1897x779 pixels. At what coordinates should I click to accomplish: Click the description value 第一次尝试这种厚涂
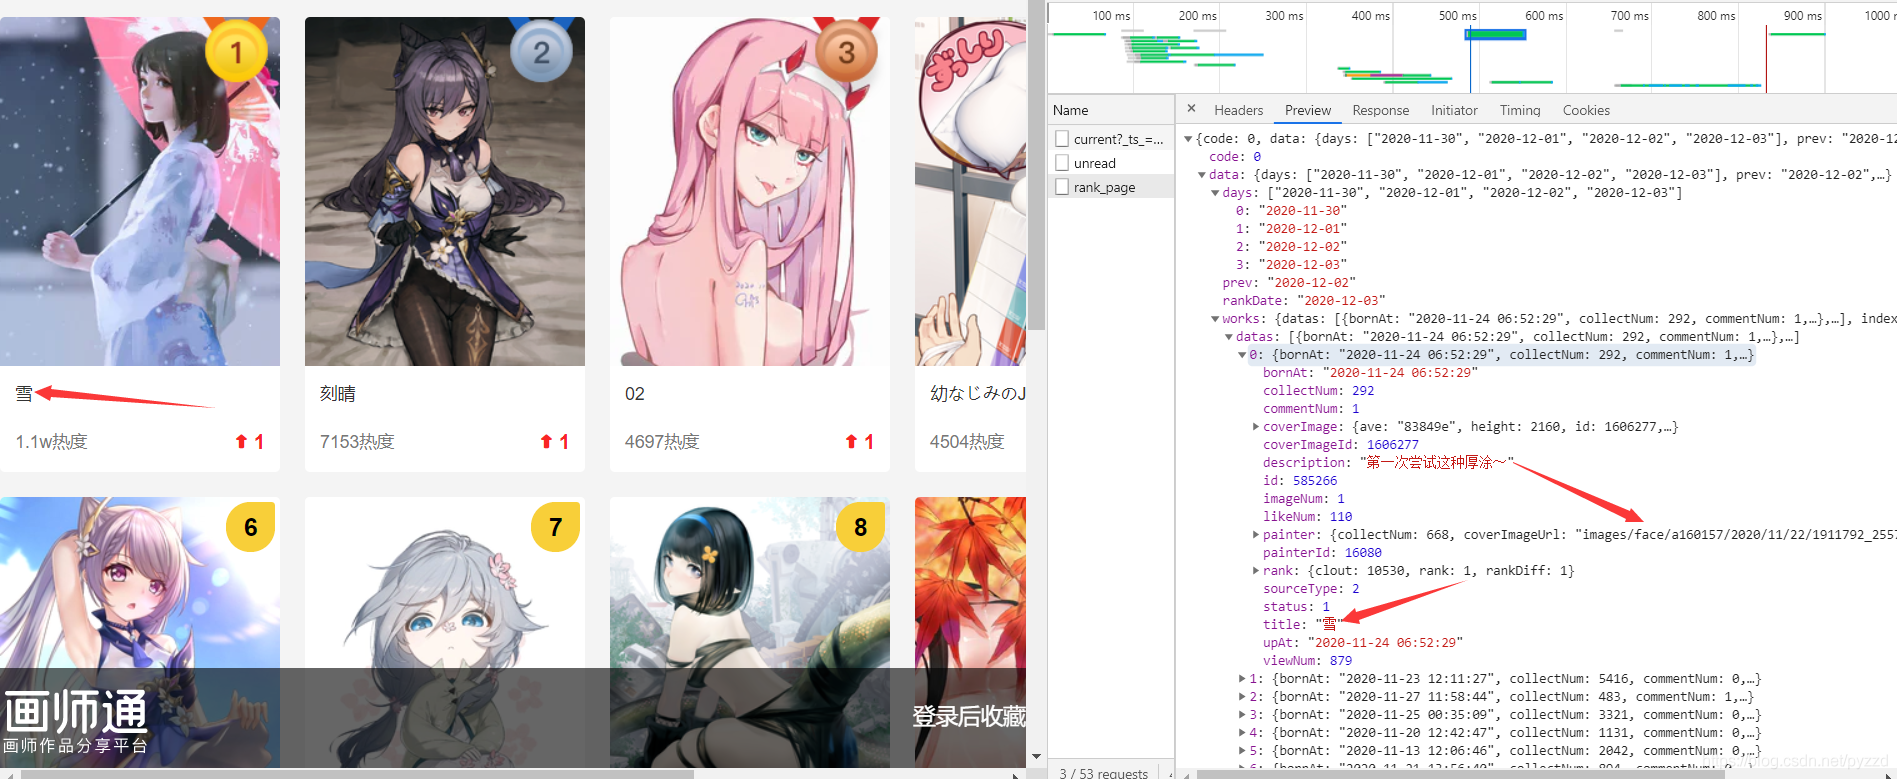pos(1437,463)
